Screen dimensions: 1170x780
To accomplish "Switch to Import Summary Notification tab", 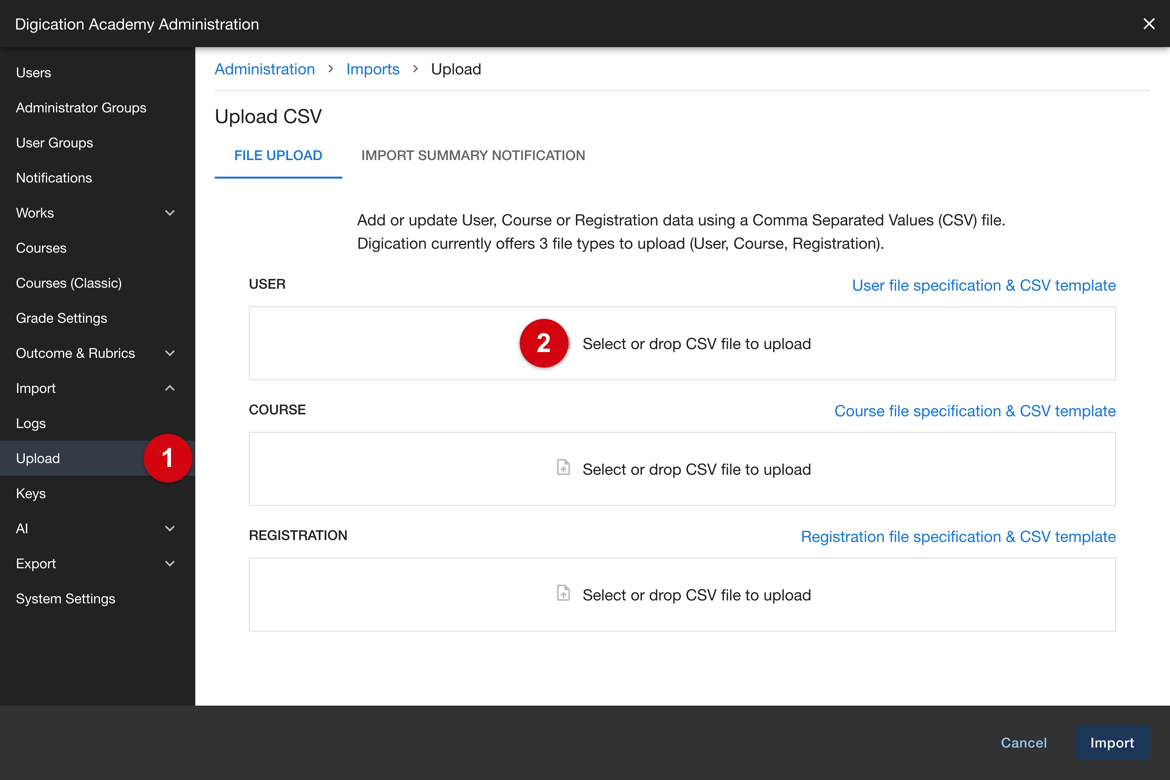I will coord(473,155).
